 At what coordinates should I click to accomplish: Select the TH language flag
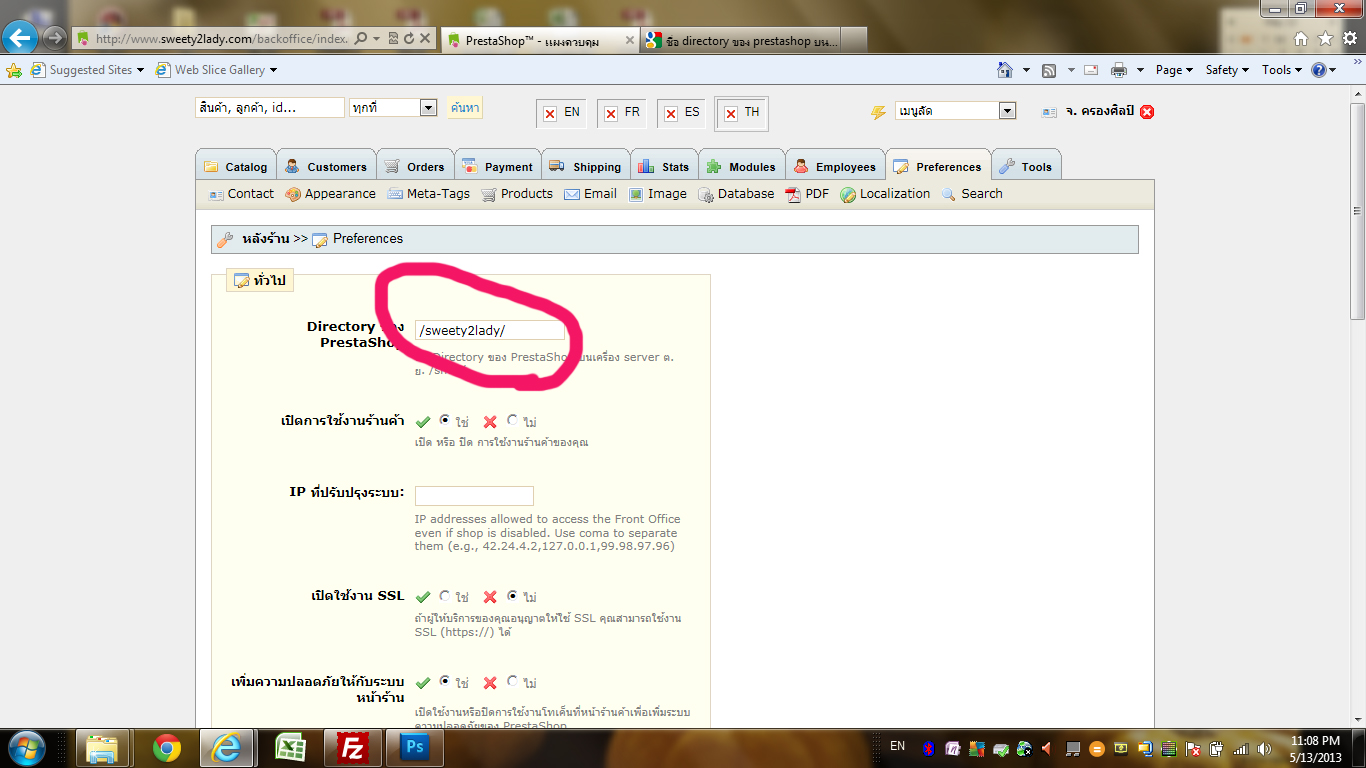741,113
